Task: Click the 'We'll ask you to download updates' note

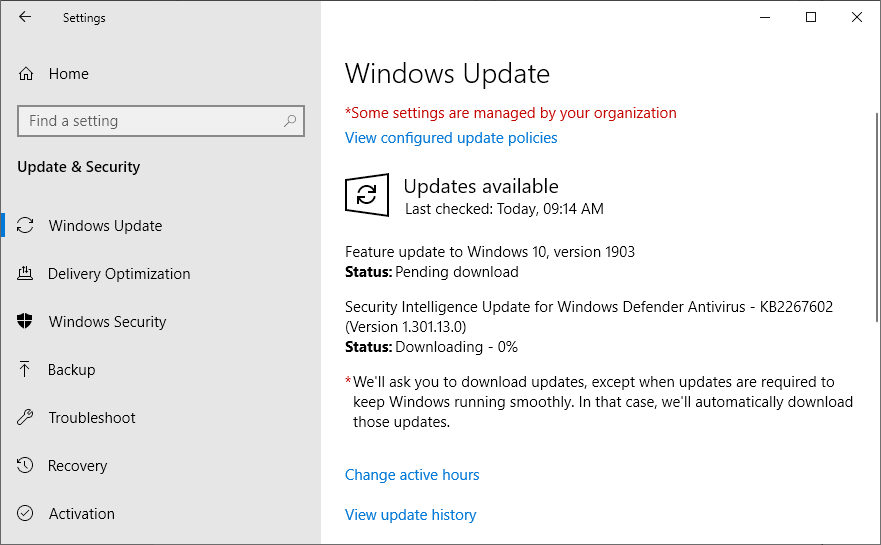Action: point(599,402)
